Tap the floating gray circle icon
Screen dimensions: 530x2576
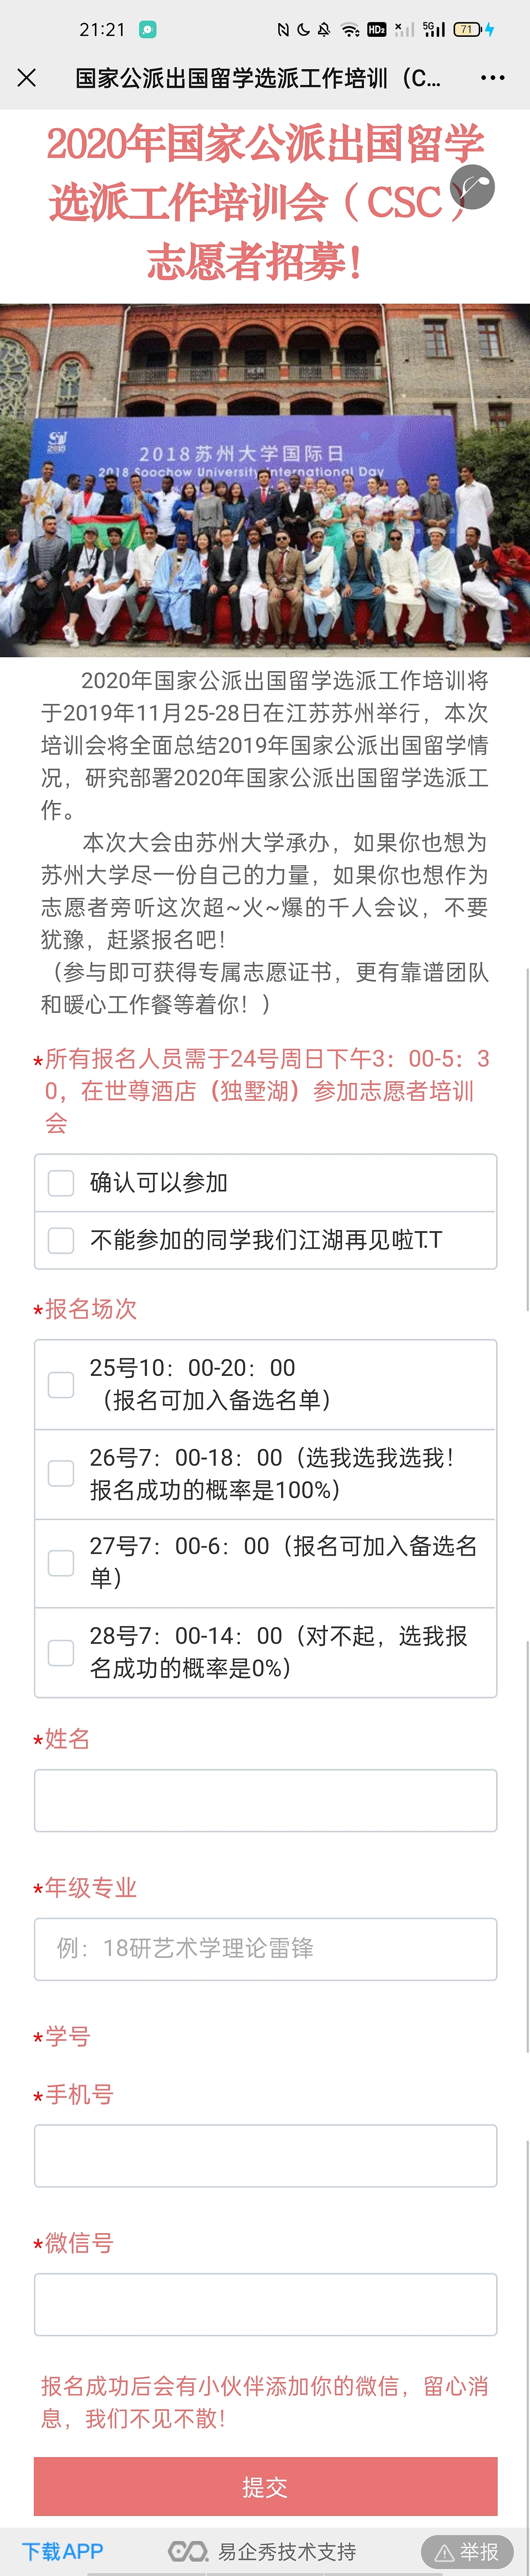473,187
